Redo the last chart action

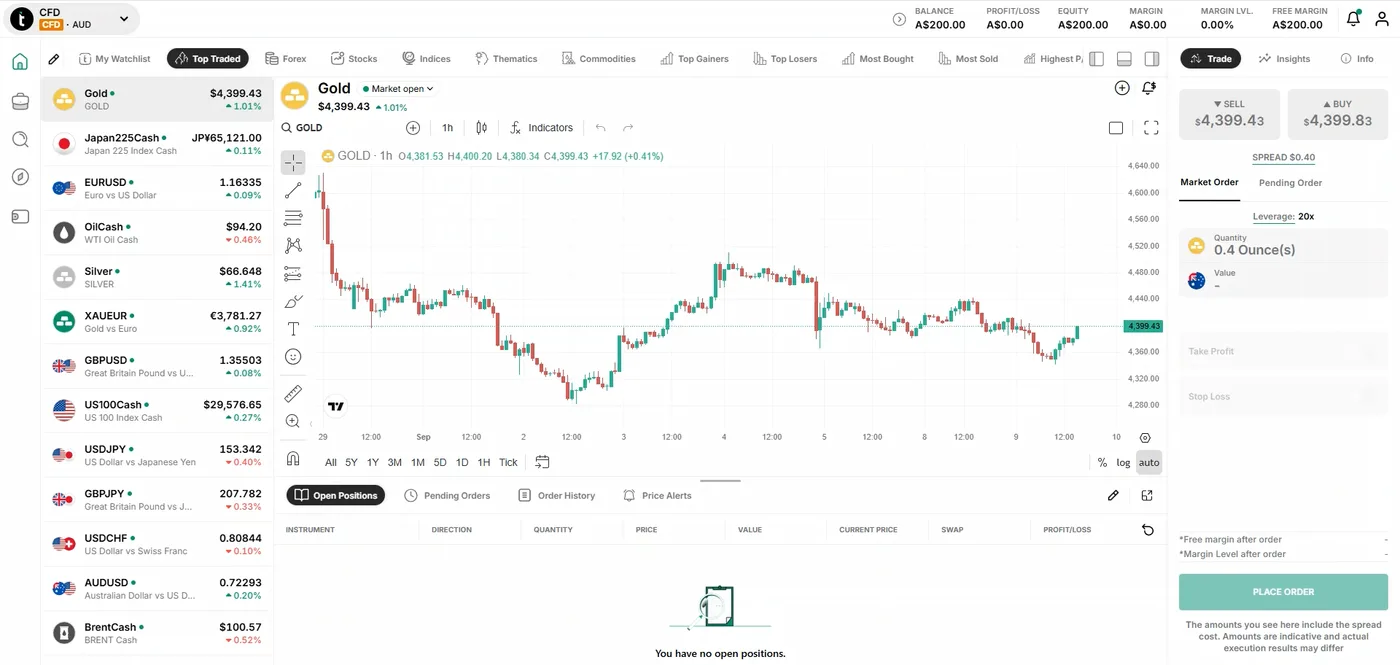[628, 128]
